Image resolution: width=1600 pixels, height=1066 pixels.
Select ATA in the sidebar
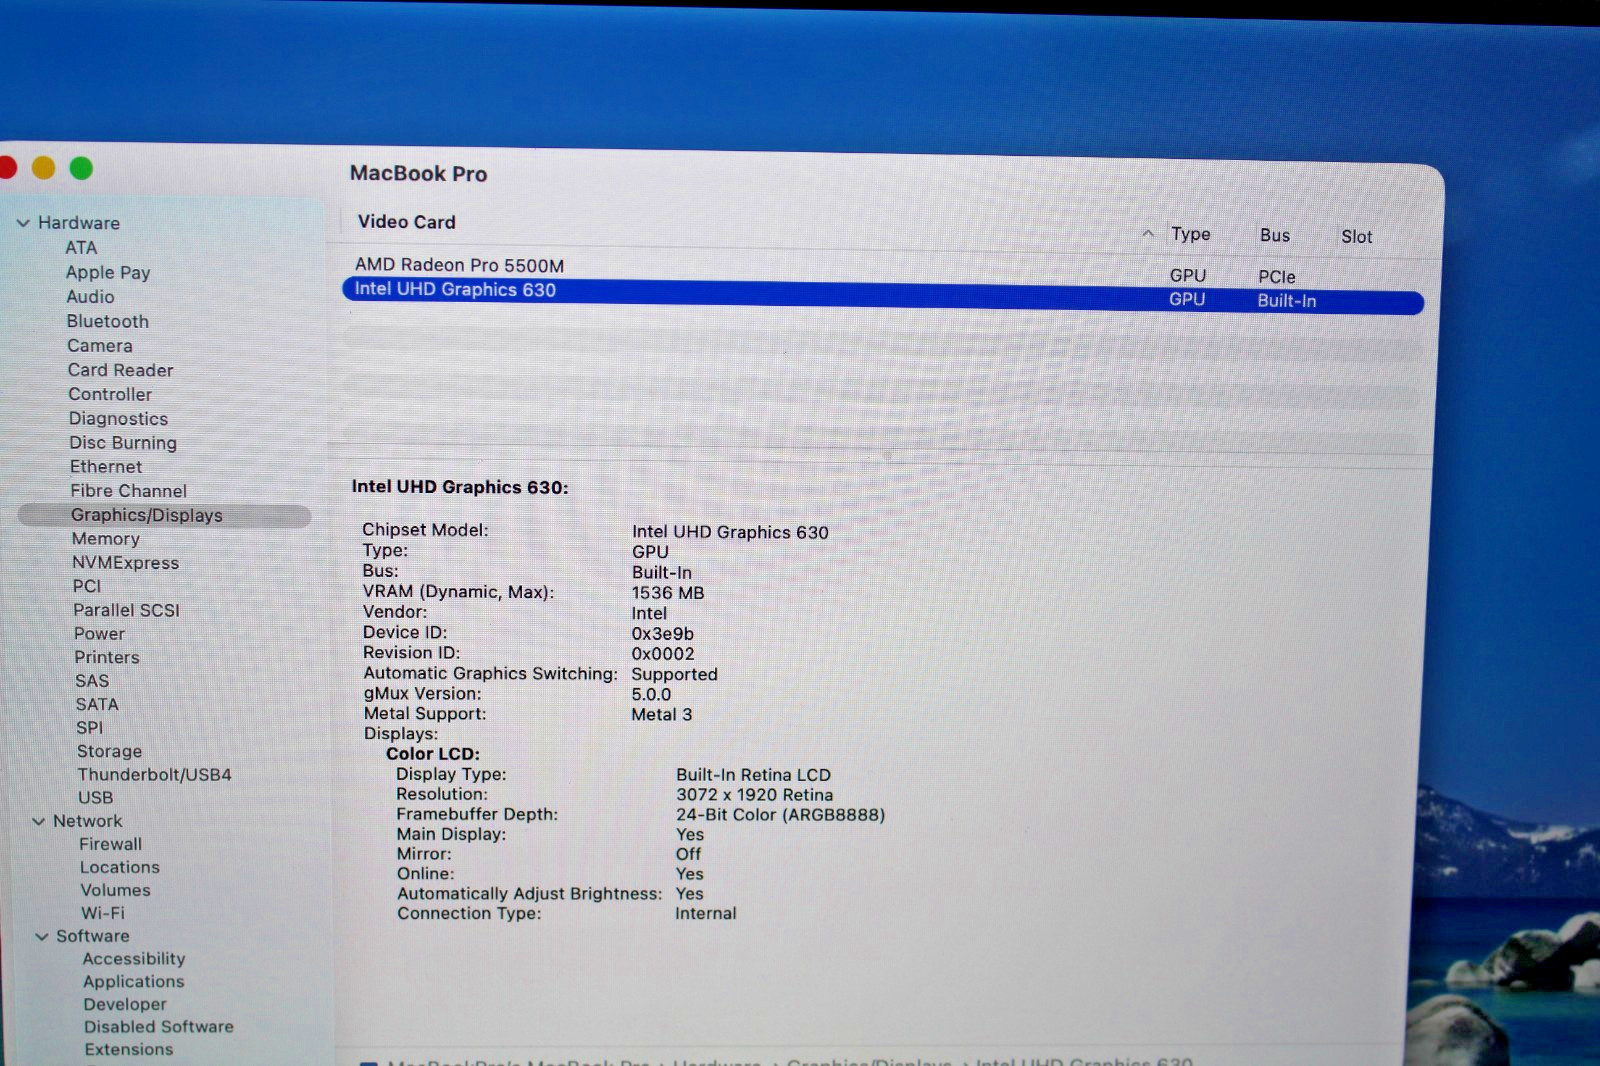pos(81,248)
